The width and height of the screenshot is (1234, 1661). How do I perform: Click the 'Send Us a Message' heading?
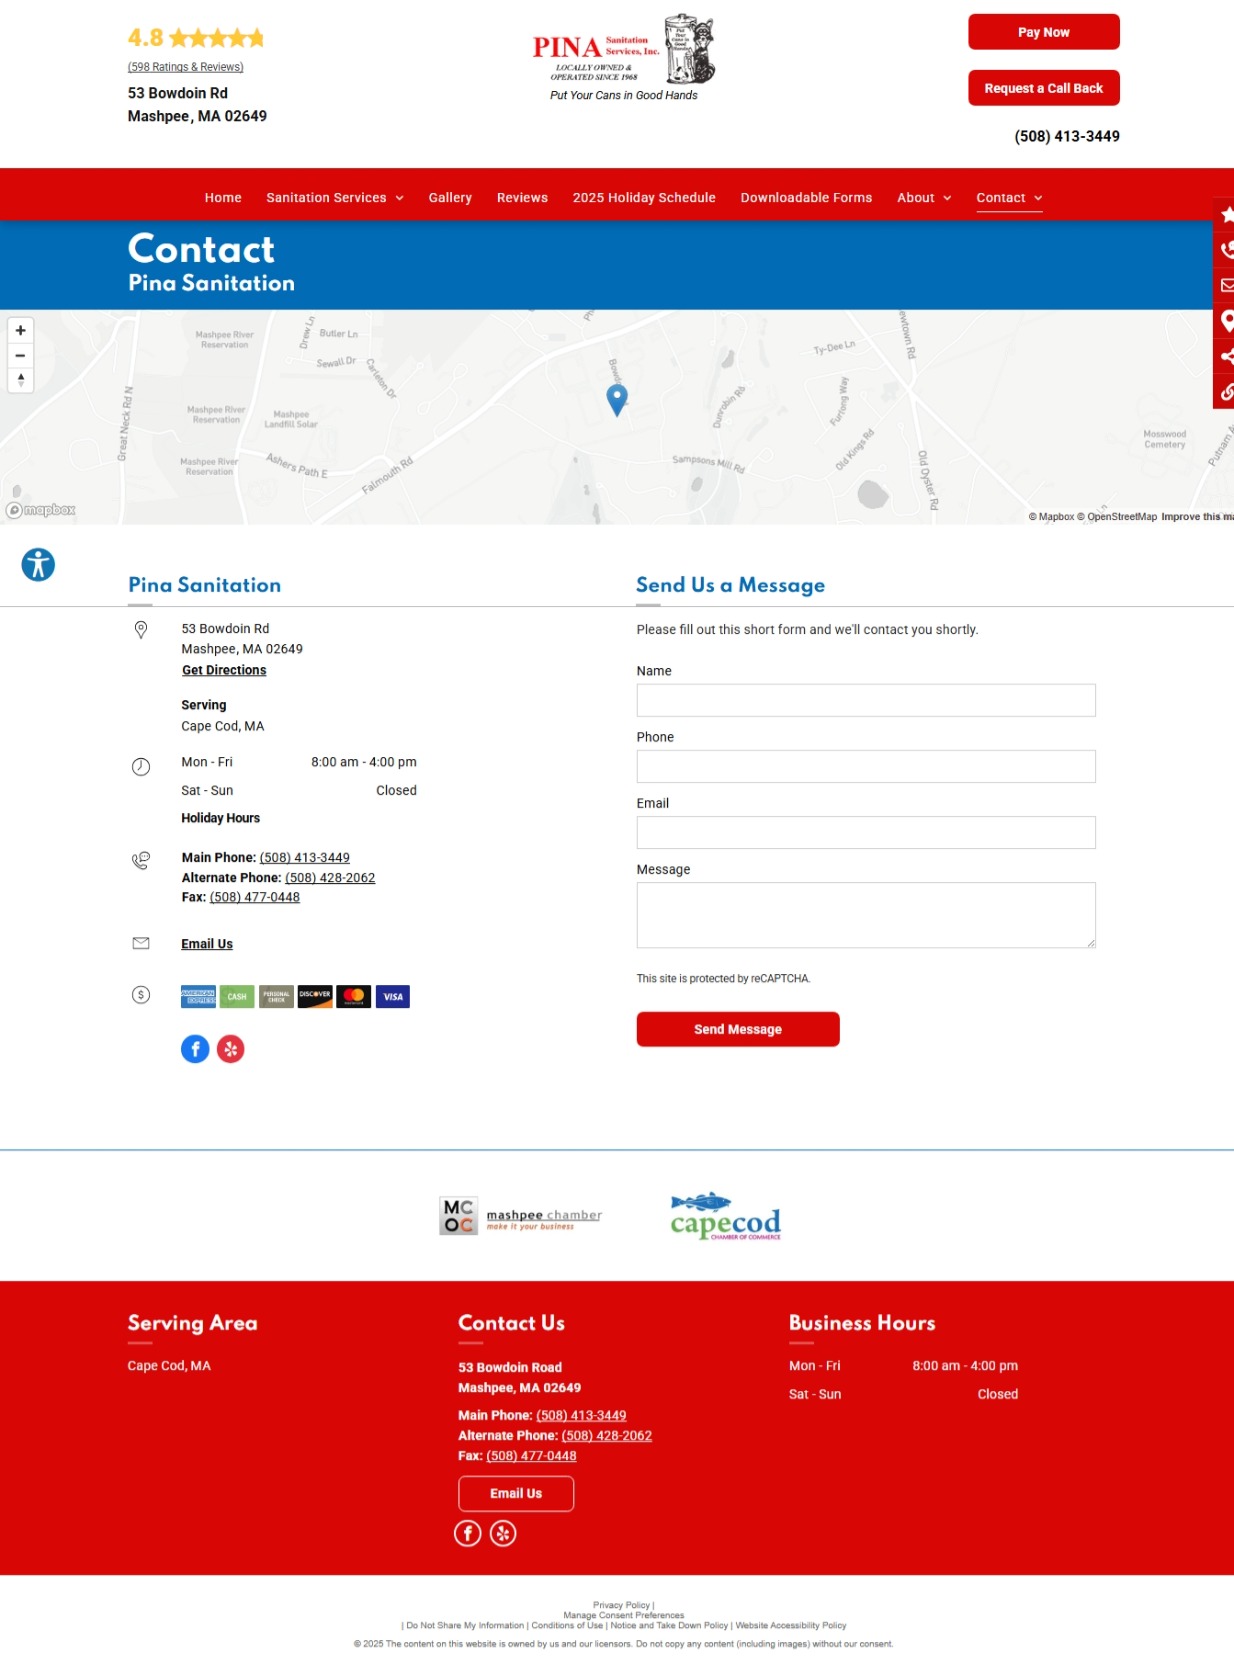(730, 585)
